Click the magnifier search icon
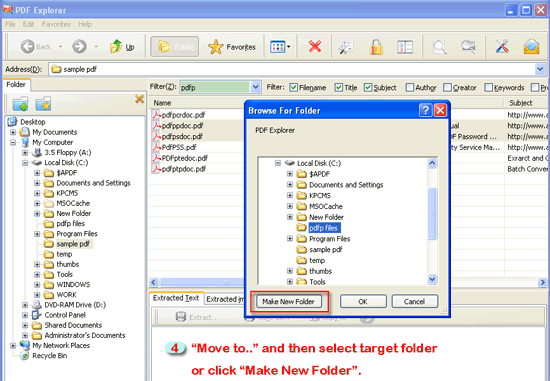Viewport: 550px width, 381px height. 440,47
